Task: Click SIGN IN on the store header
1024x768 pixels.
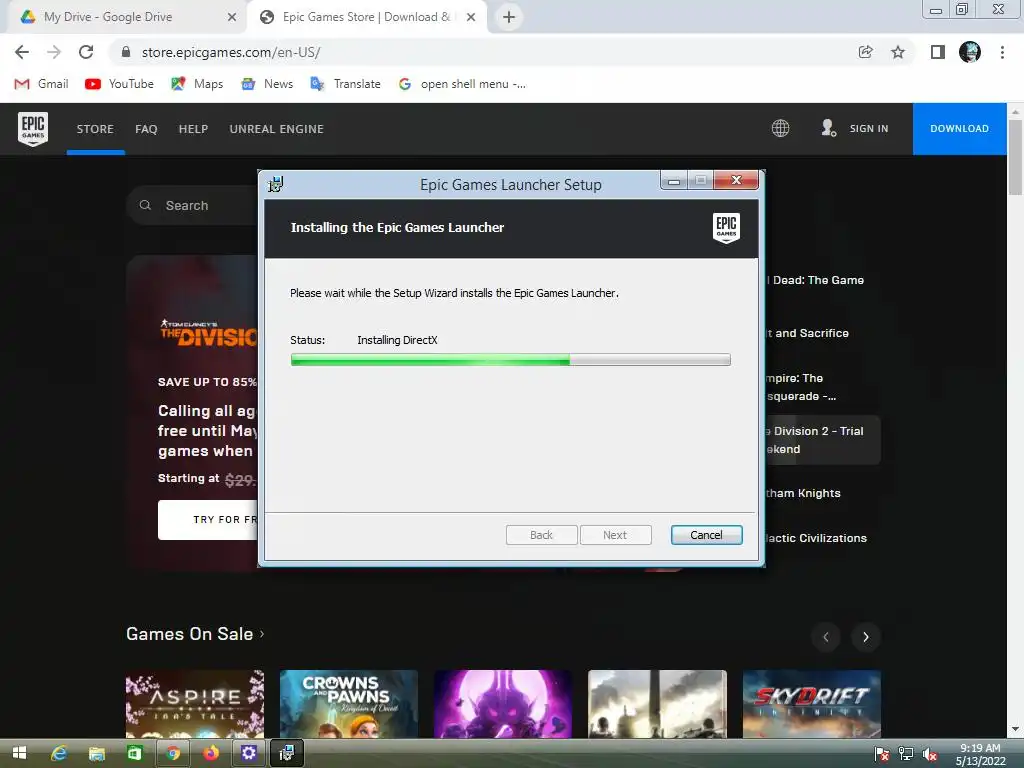Action: click(869, 128)
